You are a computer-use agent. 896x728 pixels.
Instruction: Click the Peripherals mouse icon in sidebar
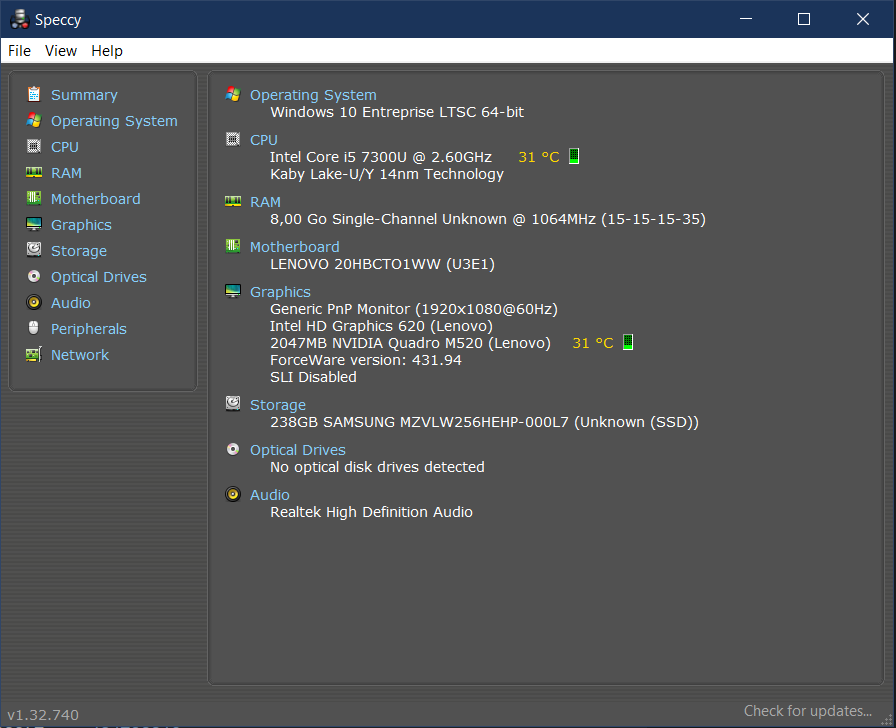tap(34, 328)
